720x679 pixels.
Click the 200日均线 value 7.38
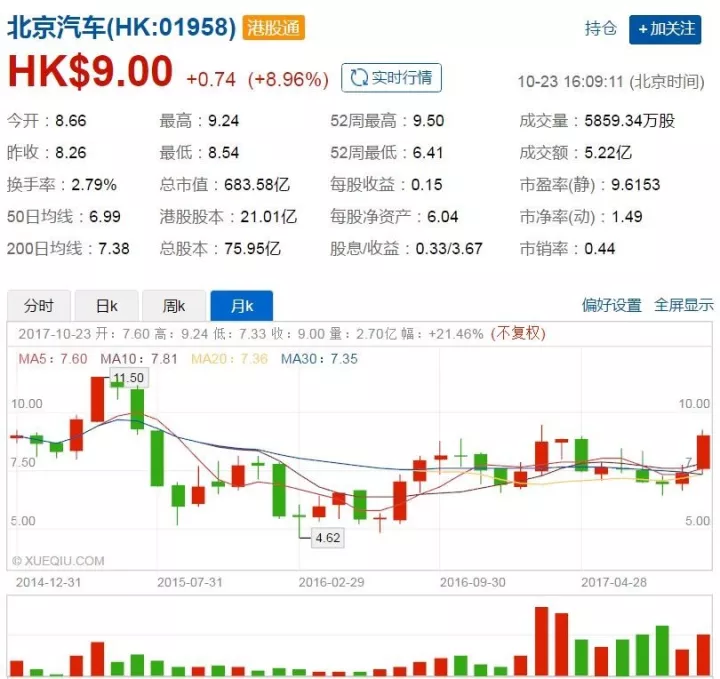point(114,248)
